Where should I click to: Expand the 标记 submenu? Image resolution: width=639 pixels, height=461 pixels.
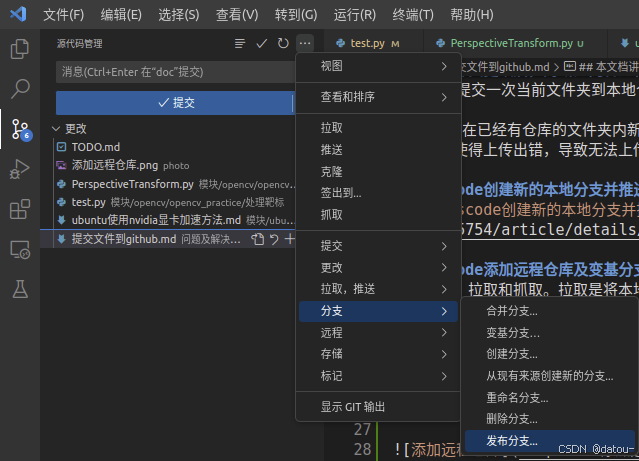click(x=378, y=376)
